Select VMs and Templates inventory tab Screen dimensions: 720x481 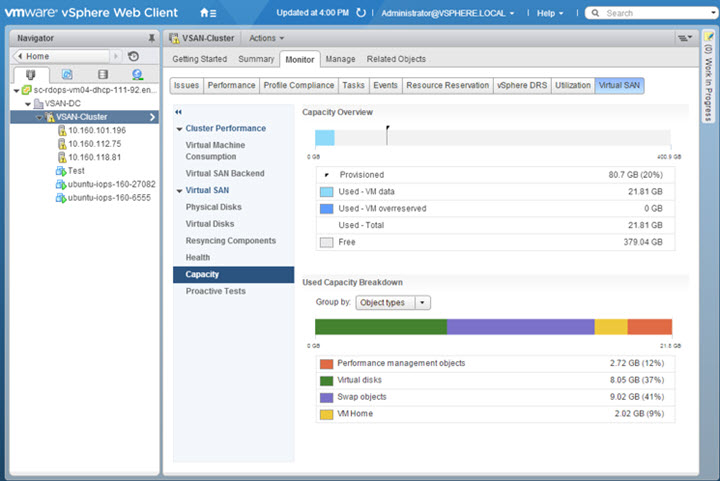point(67,74)
